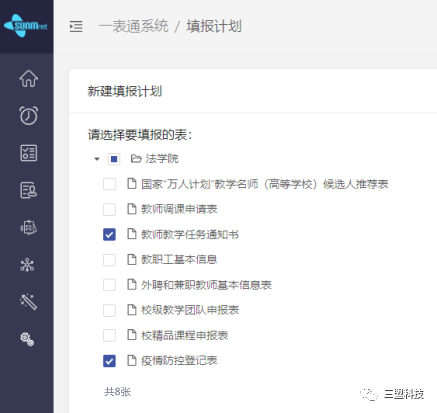
Task: Open the alarm clock sidebar icon
Action: [28, 115]
